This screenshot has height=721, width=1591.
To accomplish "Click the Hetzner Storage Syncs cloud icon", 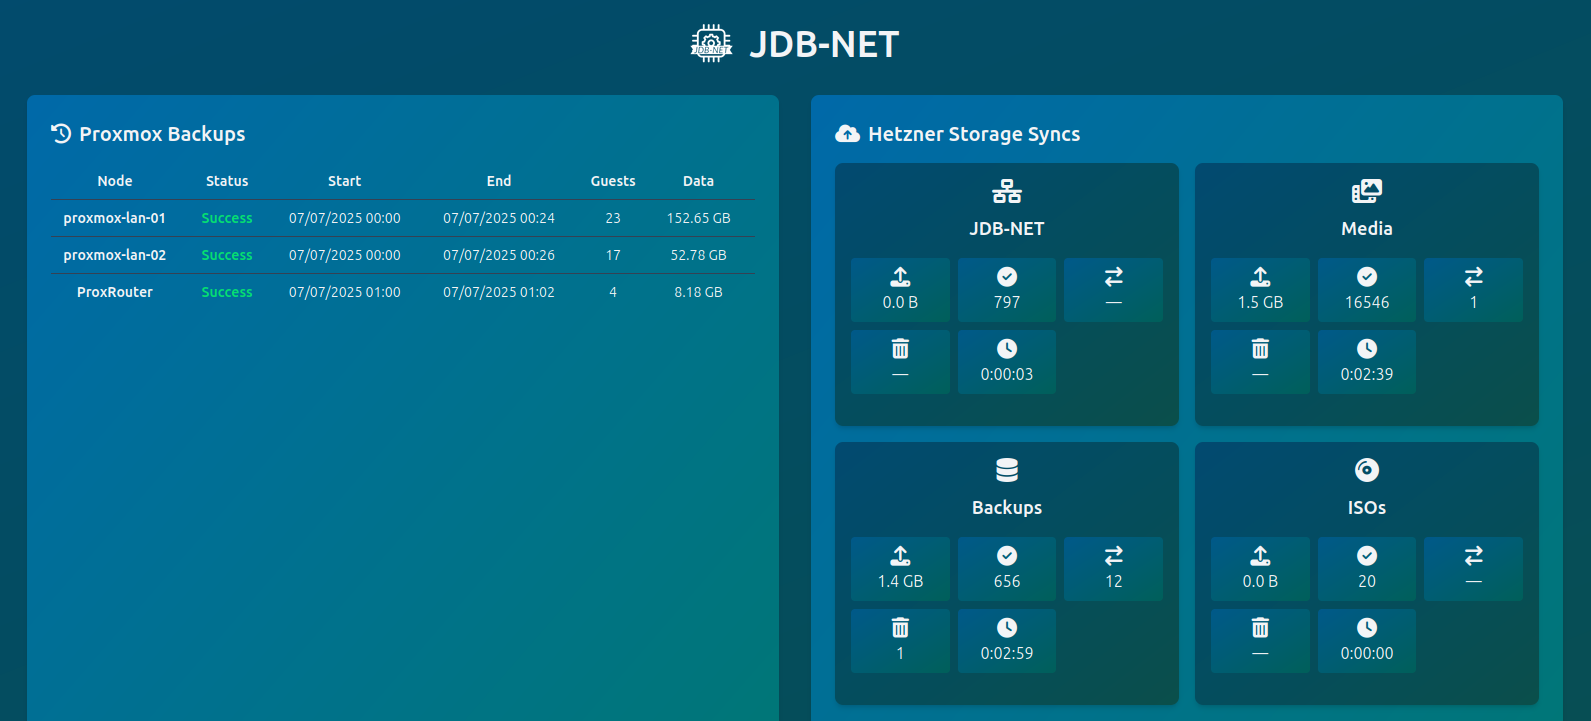I will (x=847, y=134).
